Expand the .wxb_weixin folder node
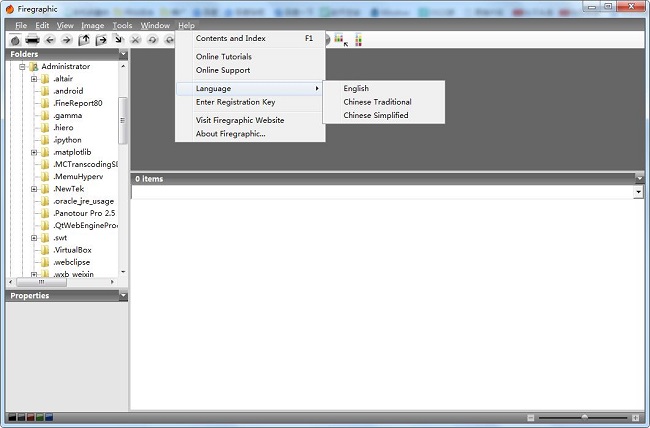This screenshot has height=428, width=650. click(x=34, y=274)
